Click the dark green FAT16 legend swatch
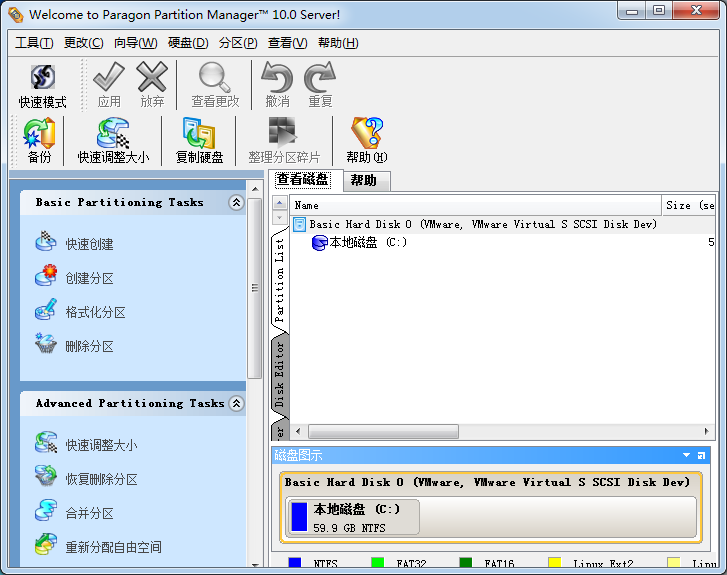727x575 pixels. pos(466,563)
